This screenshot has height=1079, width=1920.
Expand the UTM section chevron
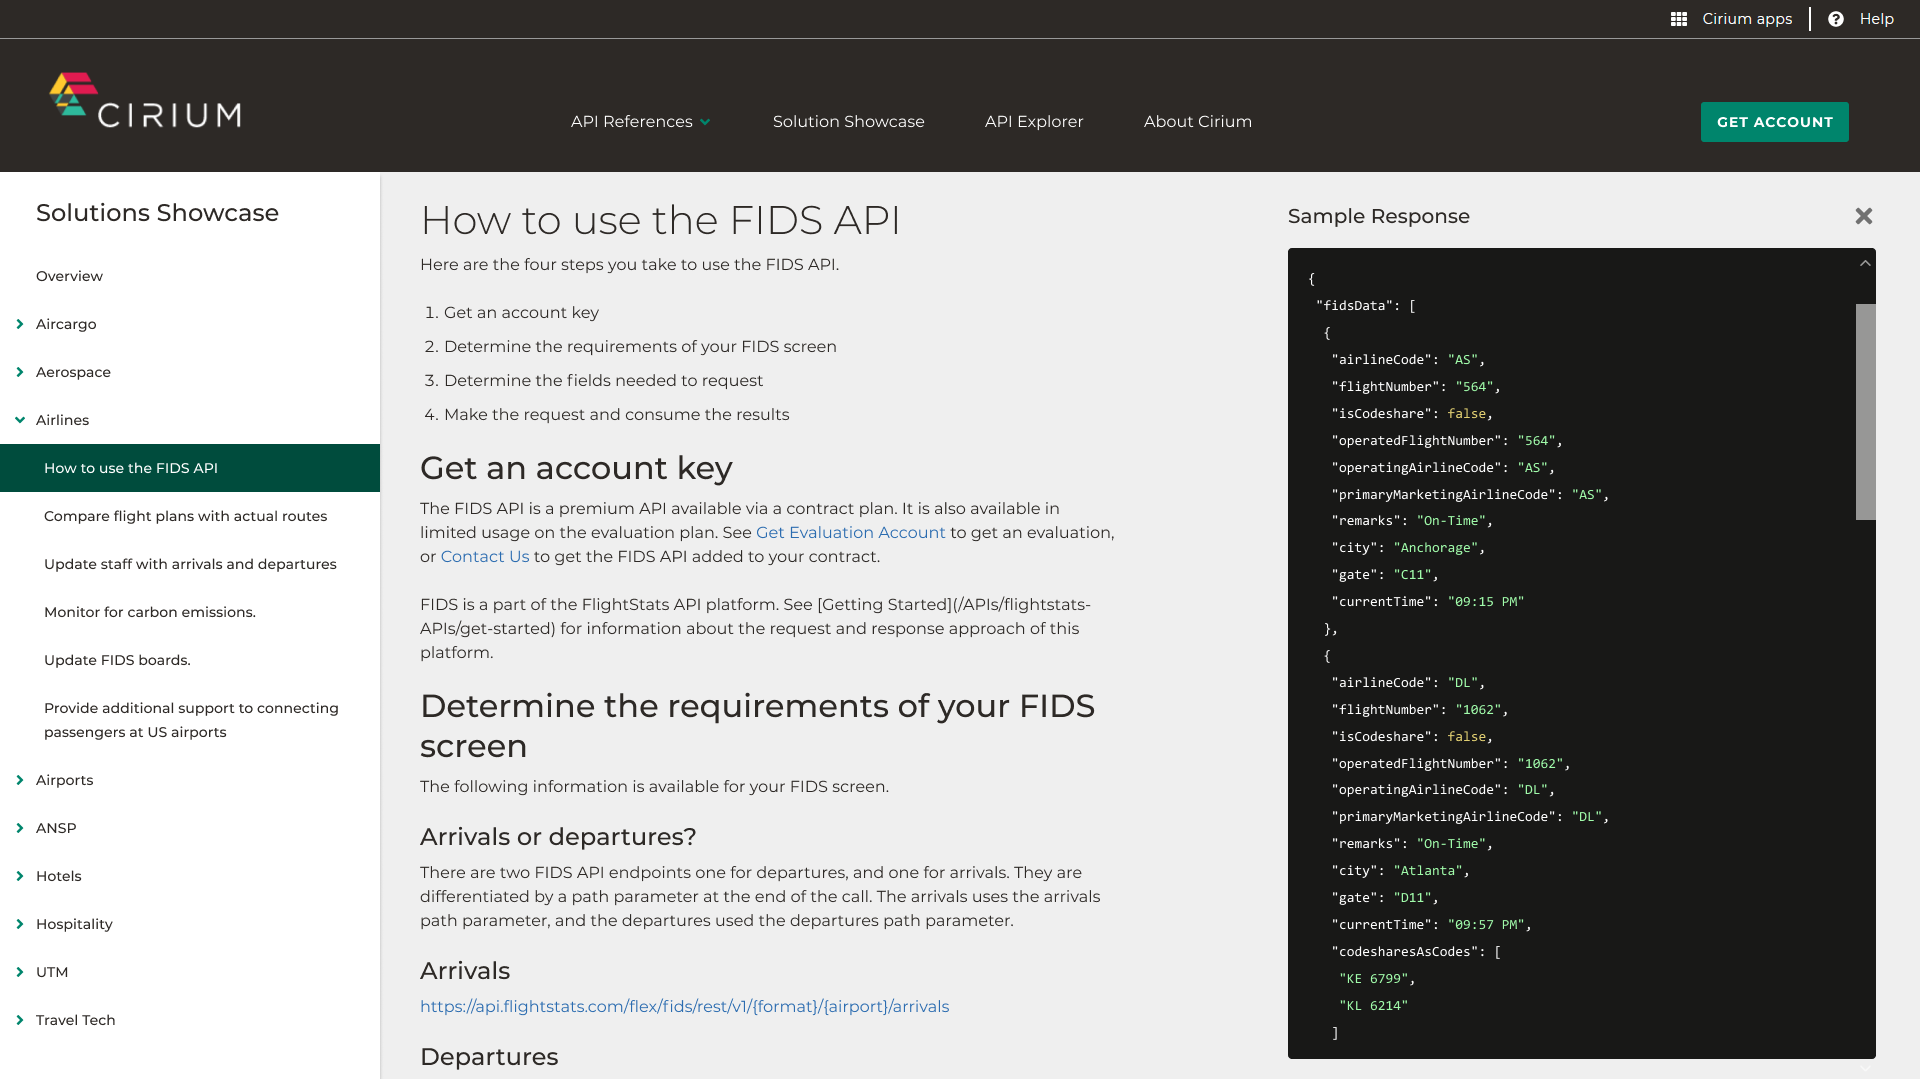[x=20, y=972]
